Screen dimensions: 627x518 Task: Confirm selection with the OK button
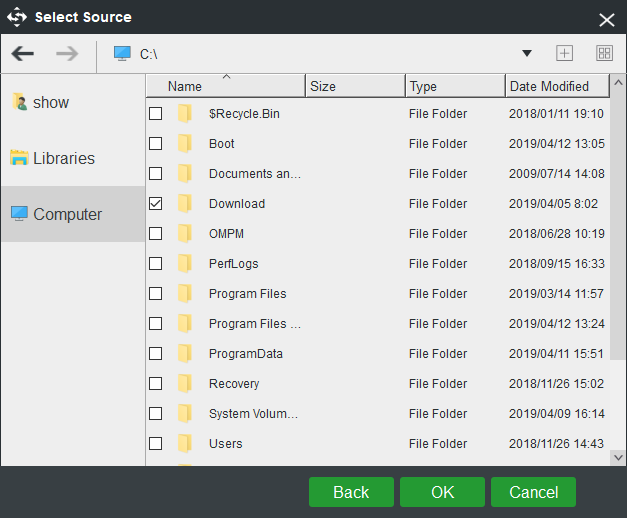(x=442, y=492)
